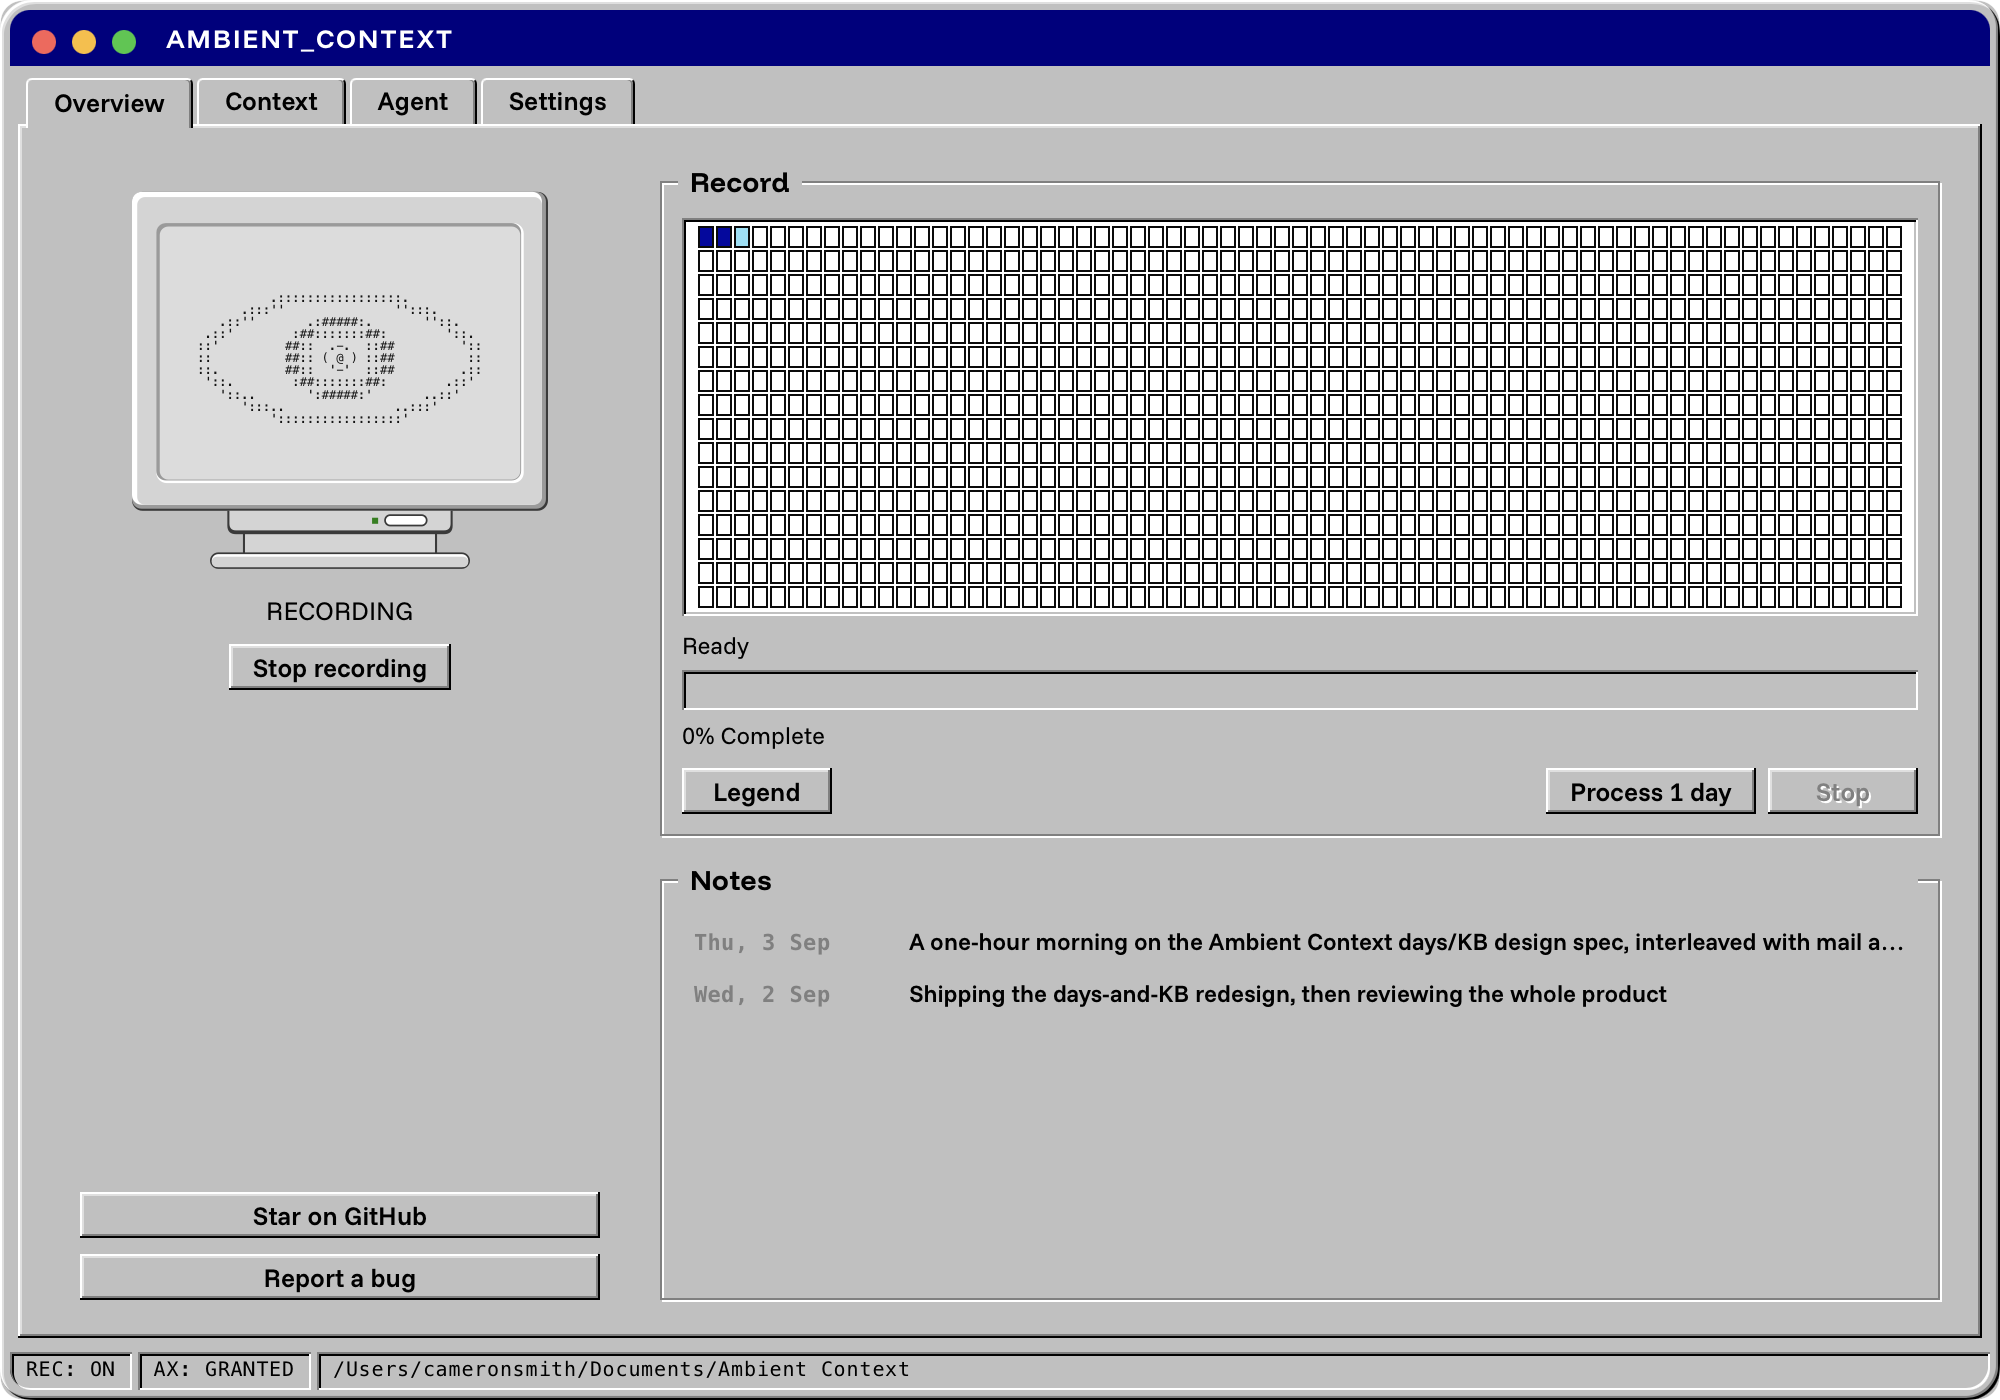
Task: Click Star on GitHub
Action: [x=340, y=1215]
